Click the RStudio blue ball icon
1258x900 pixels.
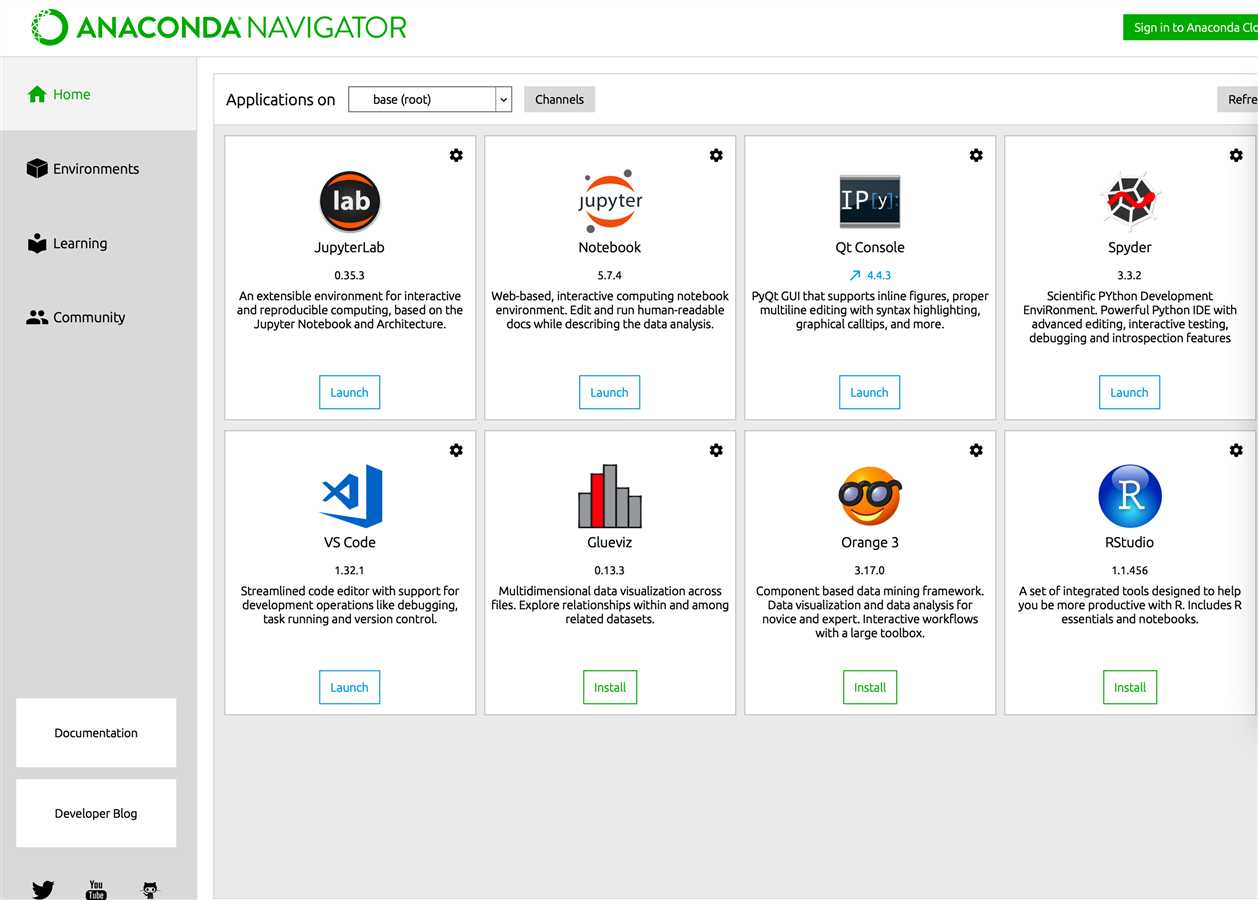click(x=1130, y=496)
